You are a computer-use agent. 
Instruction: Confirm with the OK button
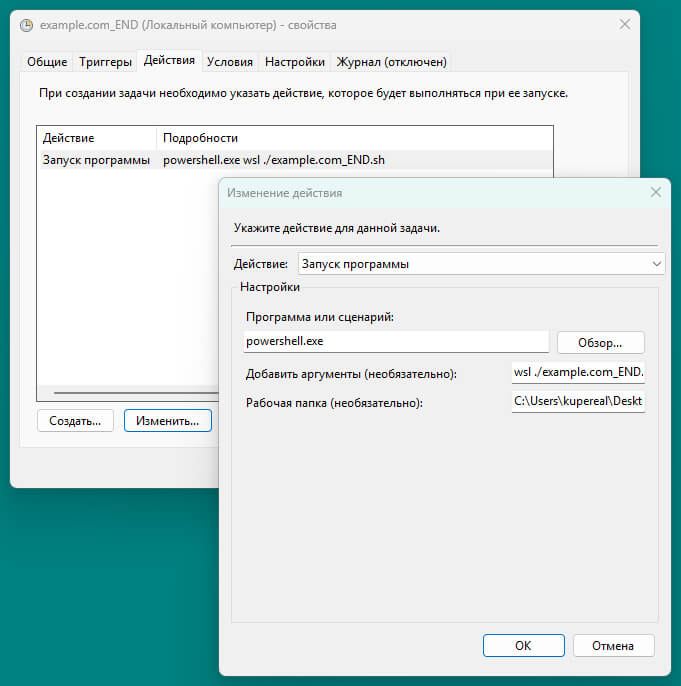pos(523,646)
